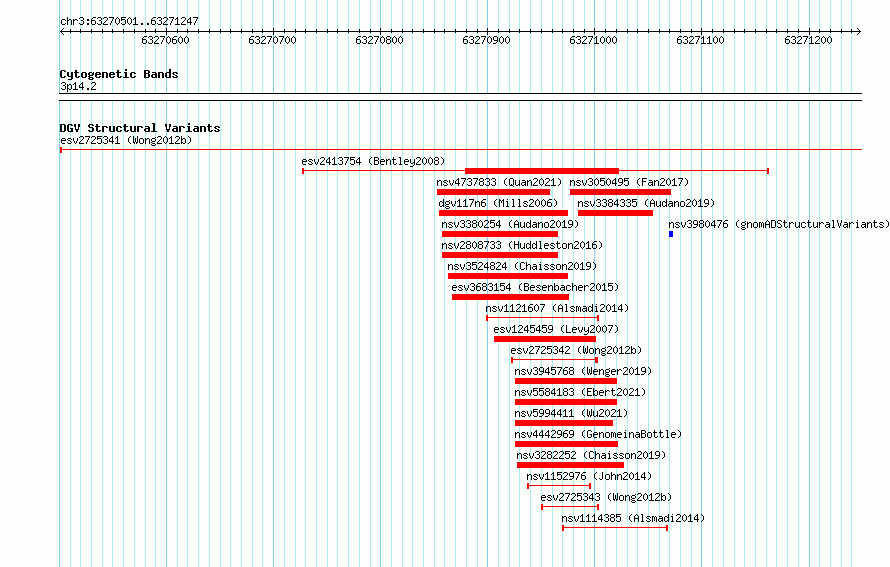Open esv2725343 (Wong2012b) variant
This screenshot has width=890, height=567.
coord(606,497)
